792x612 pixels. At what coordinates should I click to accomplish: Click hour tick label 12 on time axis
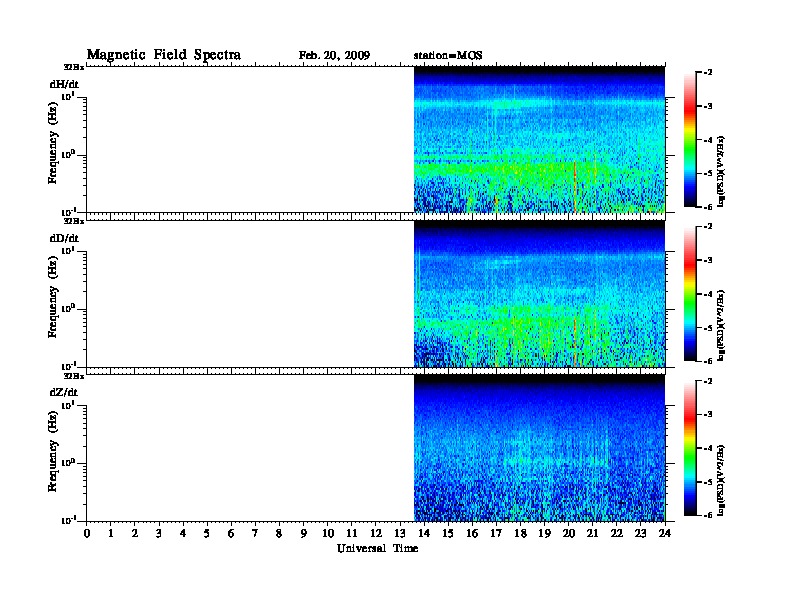(376, 534)
